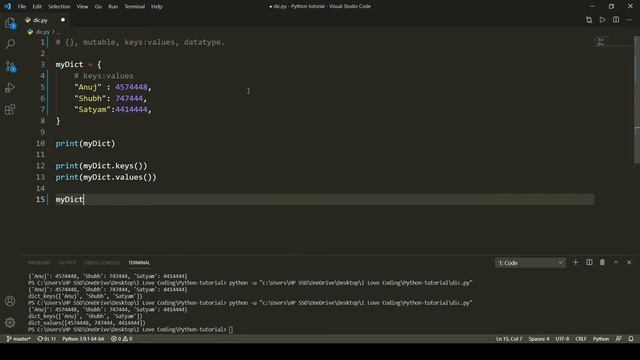Open errors and warnings count in status bar
The height and width of the screenshot is (360, 640).
point(122,339)
